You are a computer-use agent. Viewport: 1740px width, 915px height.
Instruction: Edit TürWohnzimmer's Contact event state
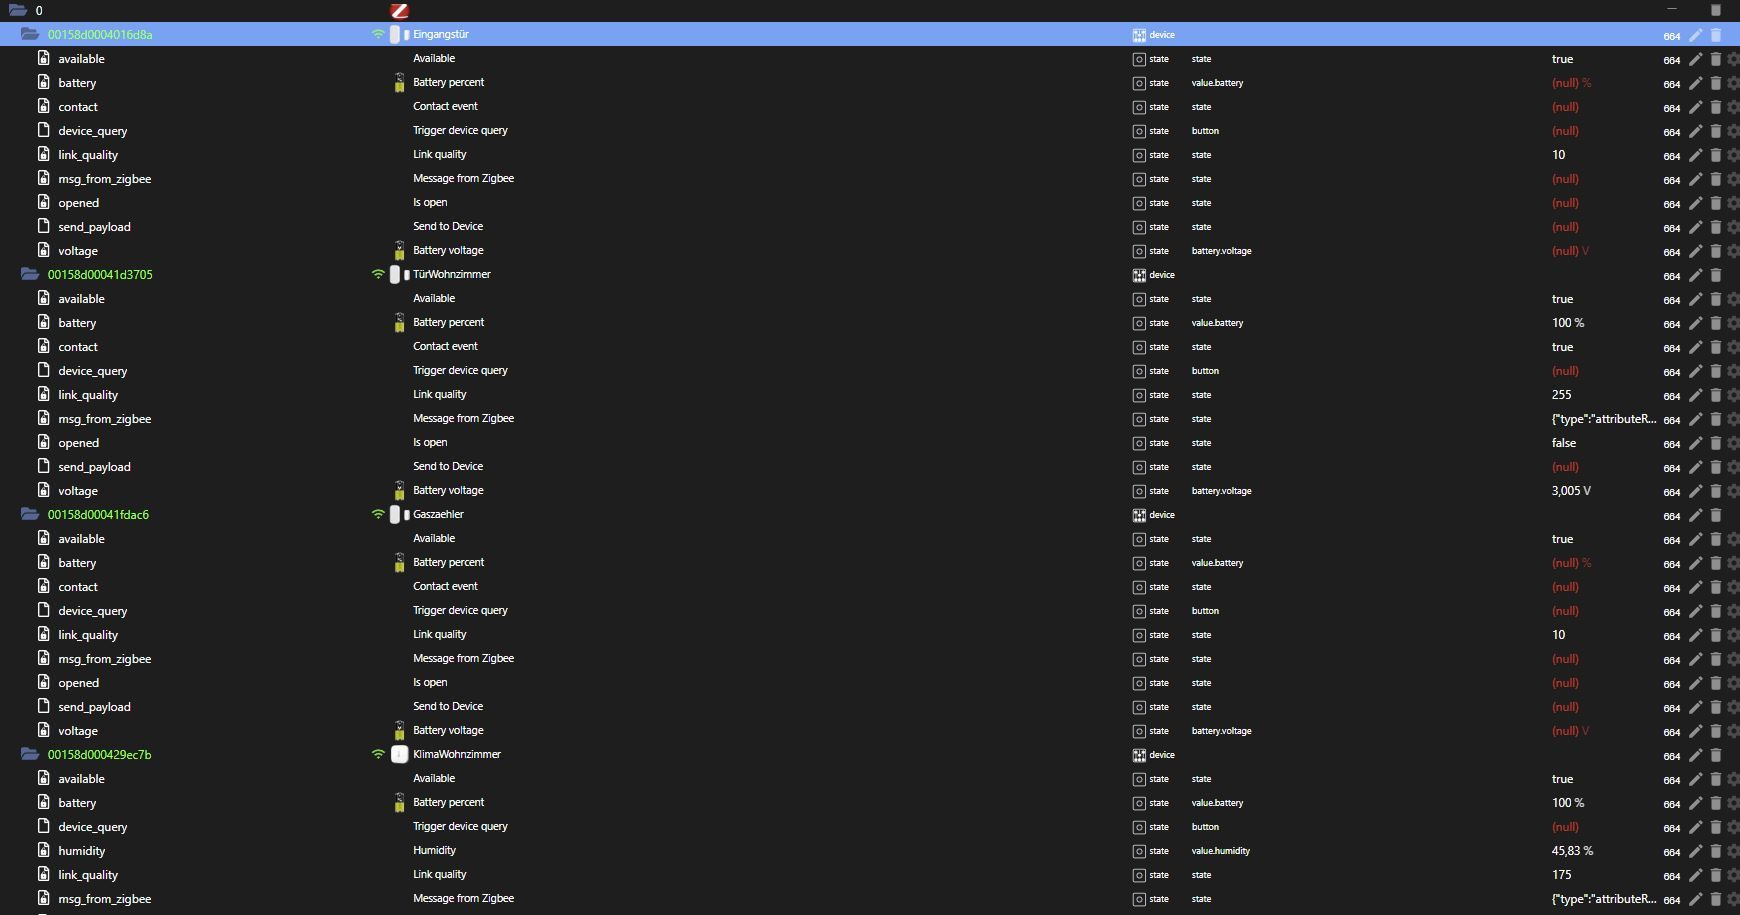tap(1696, 347)
